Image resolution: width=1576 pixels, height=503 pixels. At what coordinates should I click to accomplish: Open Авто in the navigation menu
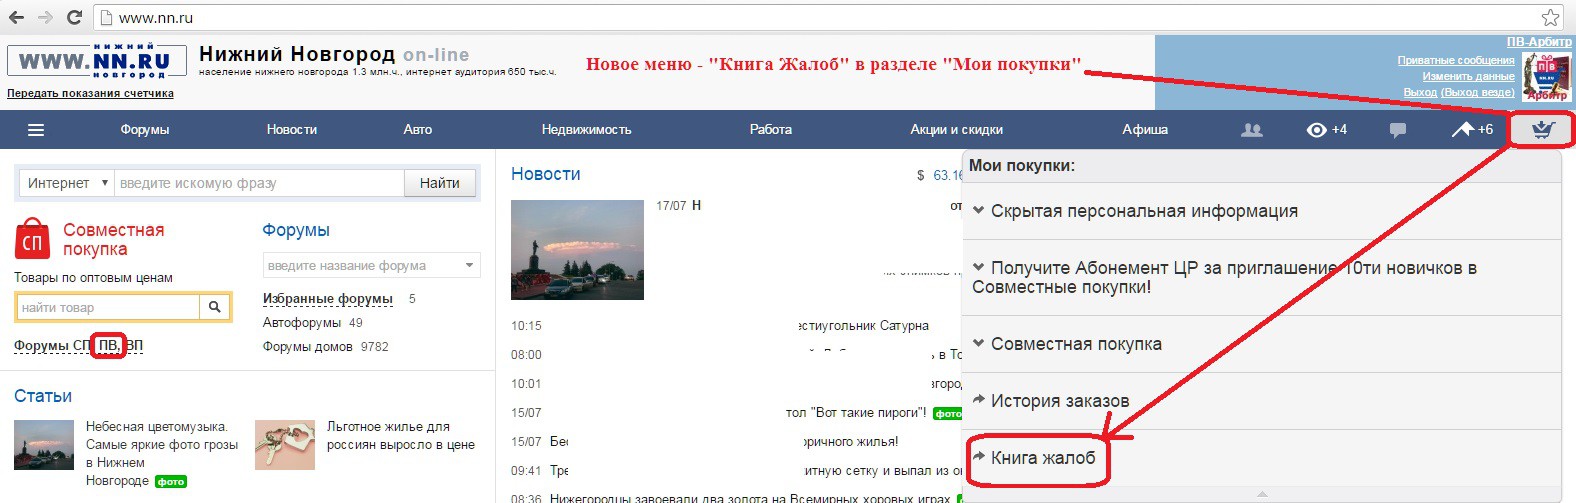pos(418,130)
